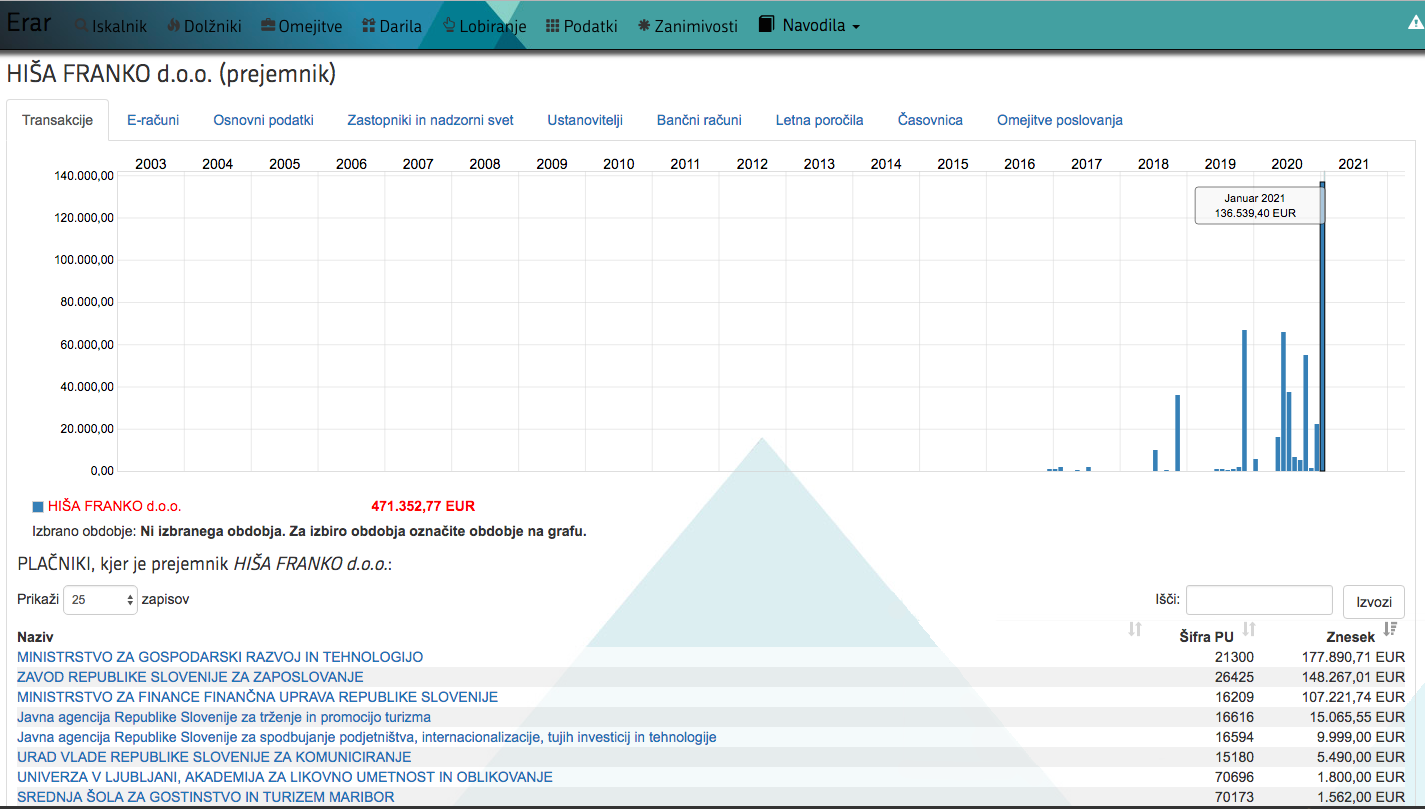Open Javna agencija za spodbujanje podjetništva link
Viewport: 1425px width, 809px height.
(x=367, y=737)
